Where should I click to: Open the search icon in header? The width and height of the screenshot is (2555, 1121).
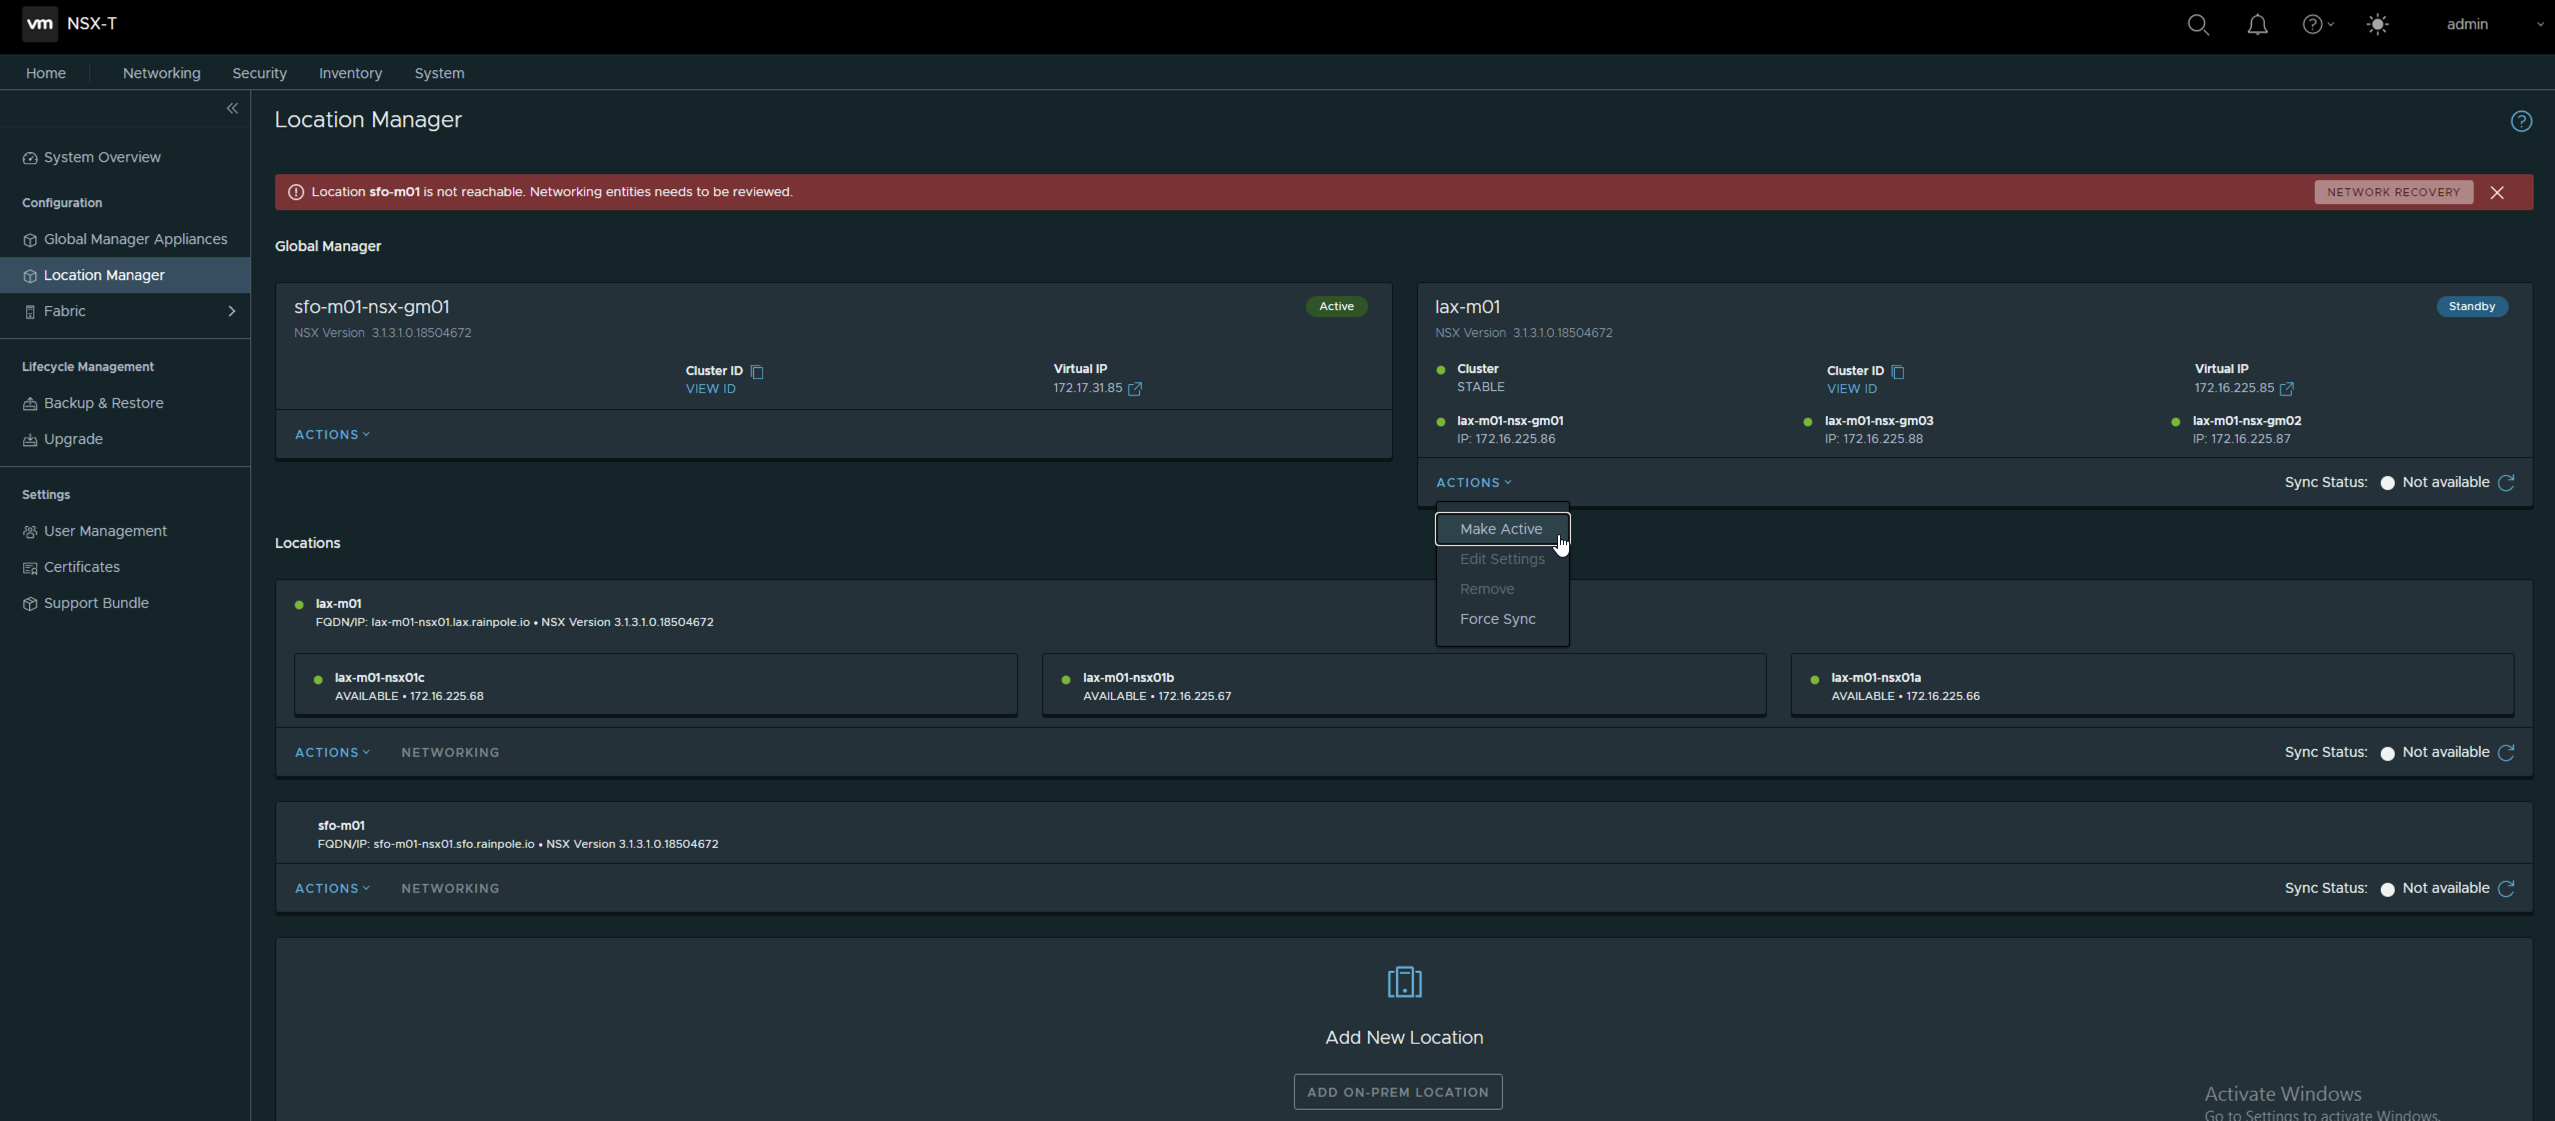coord(2197,25)
